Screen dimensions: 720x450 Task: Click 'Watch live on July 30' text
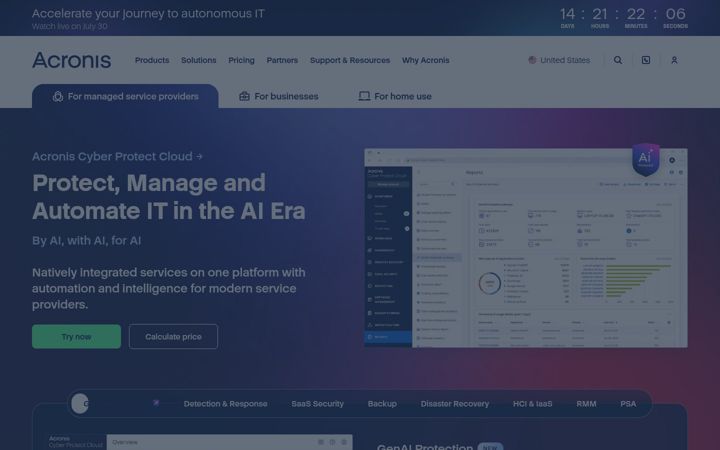click(70, 26)
